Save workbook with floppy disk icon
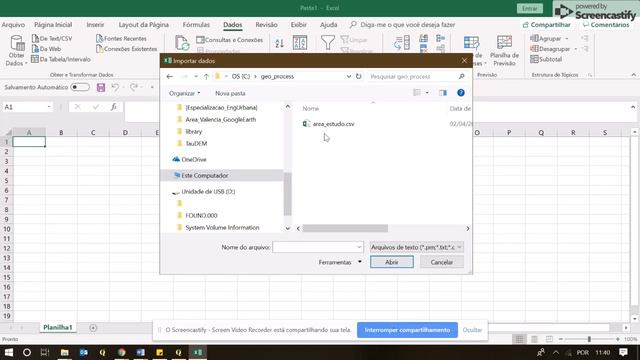 point(101,87)
